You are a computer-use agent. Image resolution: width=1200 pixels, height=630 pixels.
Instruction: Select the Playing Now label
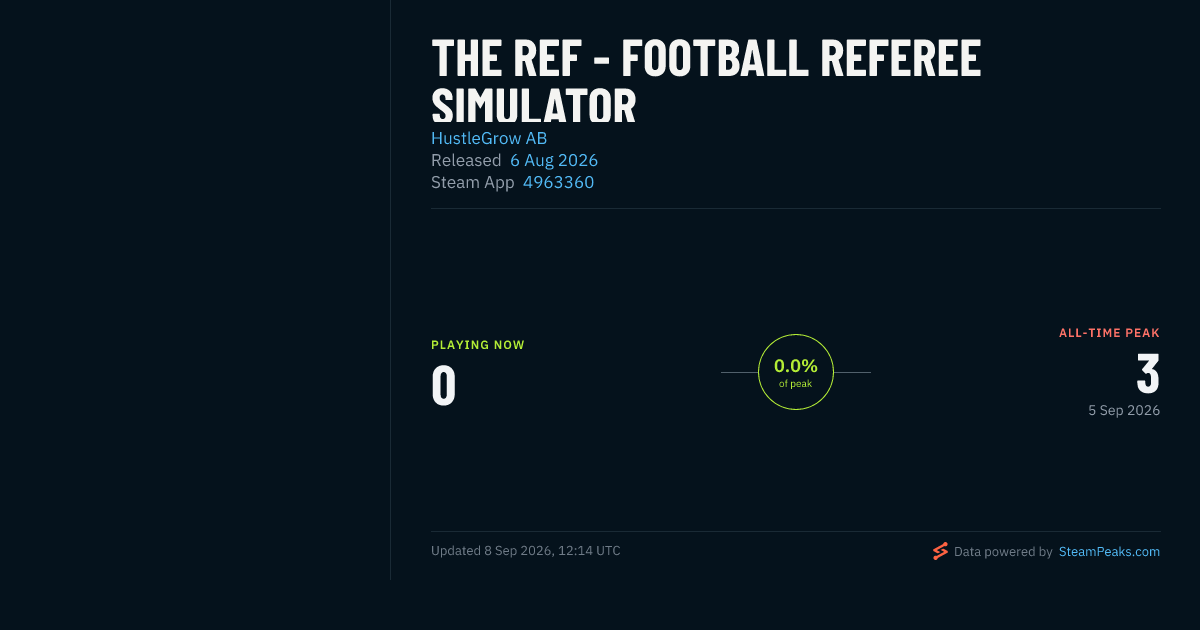(478, 345)
